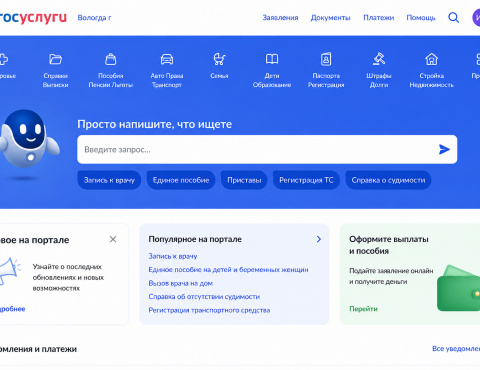Click the Gosuslugi logo

pyautogui.click(x=33, y=17)
